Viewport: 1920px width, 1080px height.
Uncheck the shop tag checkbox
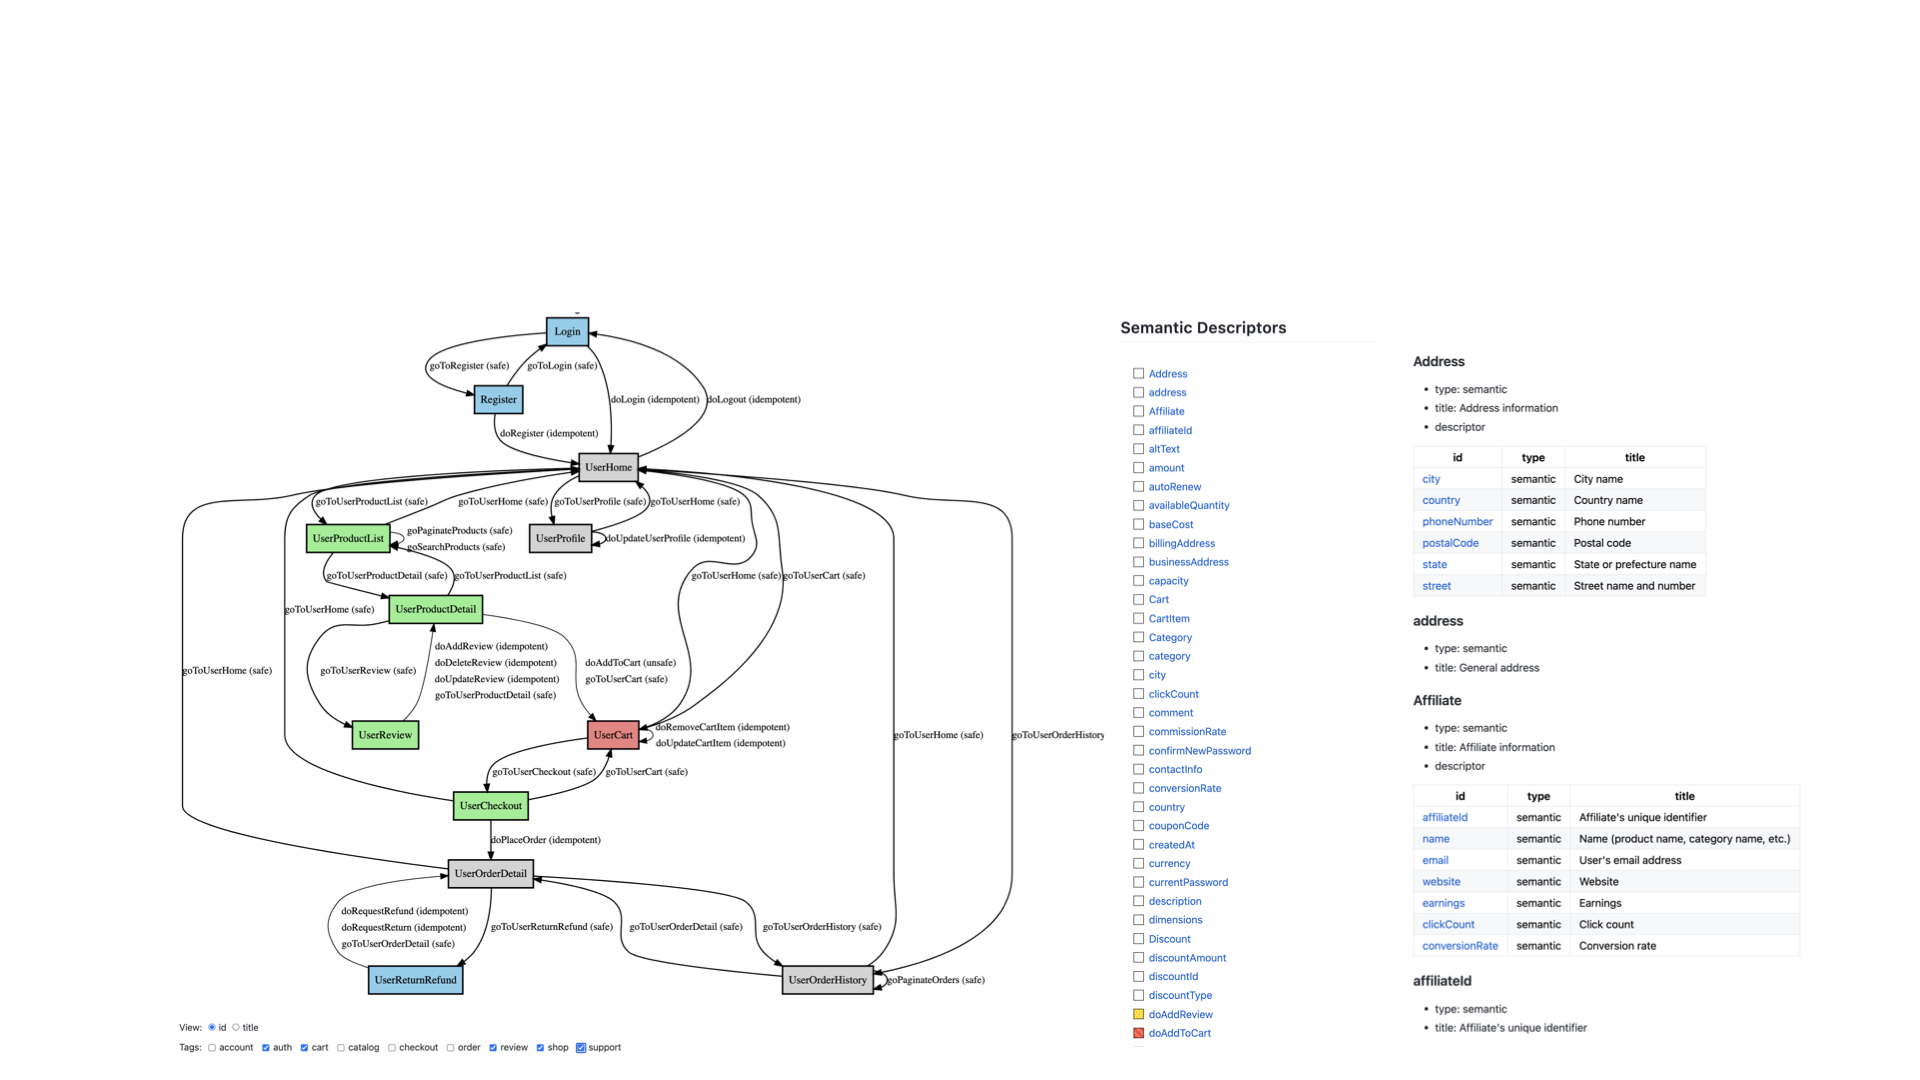540,1048
